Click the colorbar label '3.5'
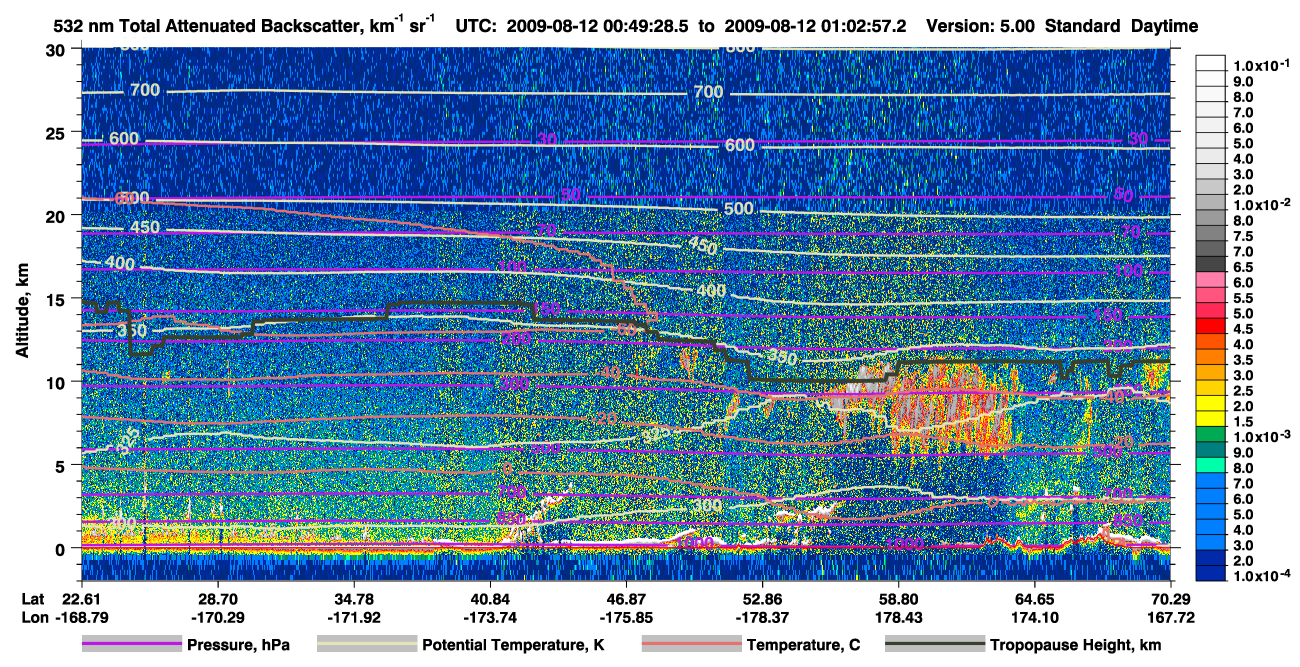 click(1242, 360)
